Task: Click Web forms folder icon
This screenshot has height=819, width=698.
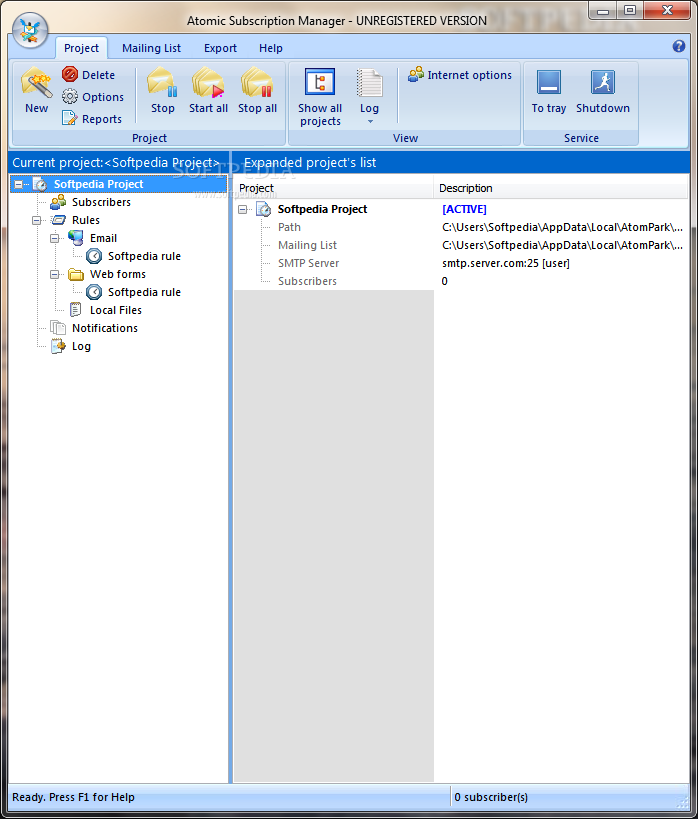Action: (76, 274)
